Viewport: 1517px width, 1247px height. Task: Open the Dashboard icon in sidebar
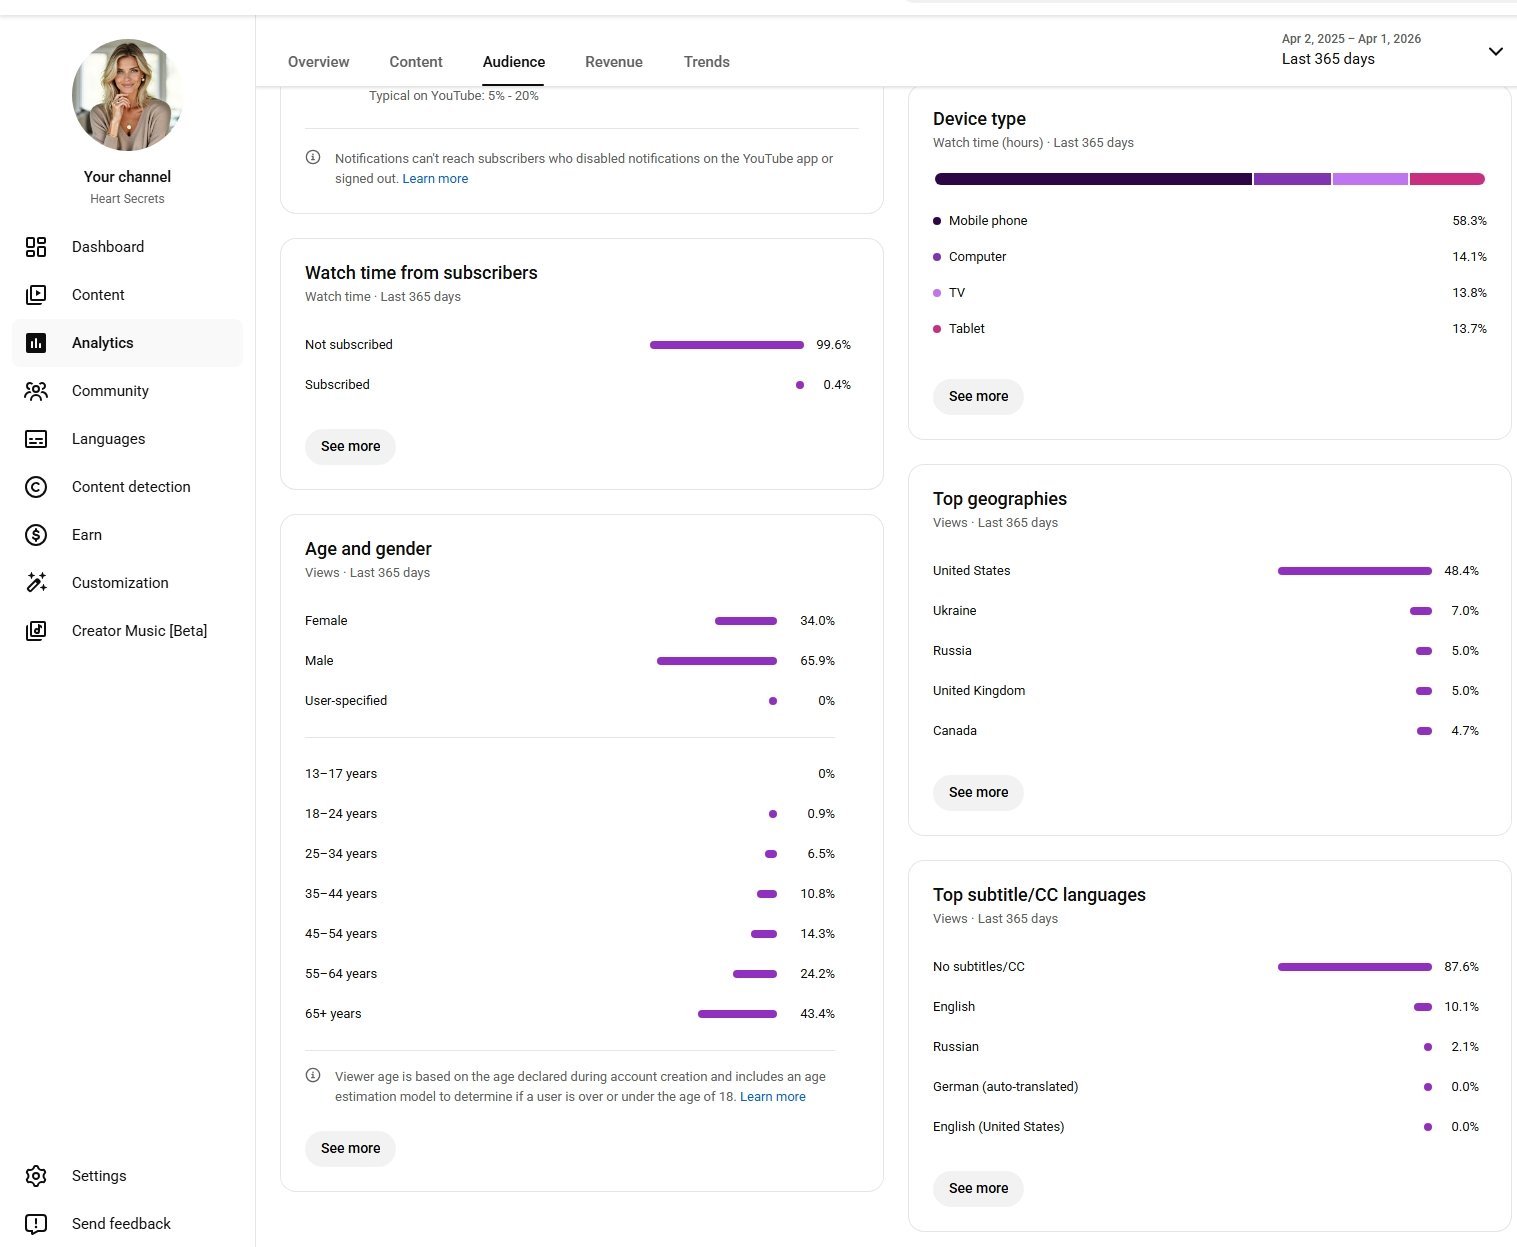[x=36, y=247]
